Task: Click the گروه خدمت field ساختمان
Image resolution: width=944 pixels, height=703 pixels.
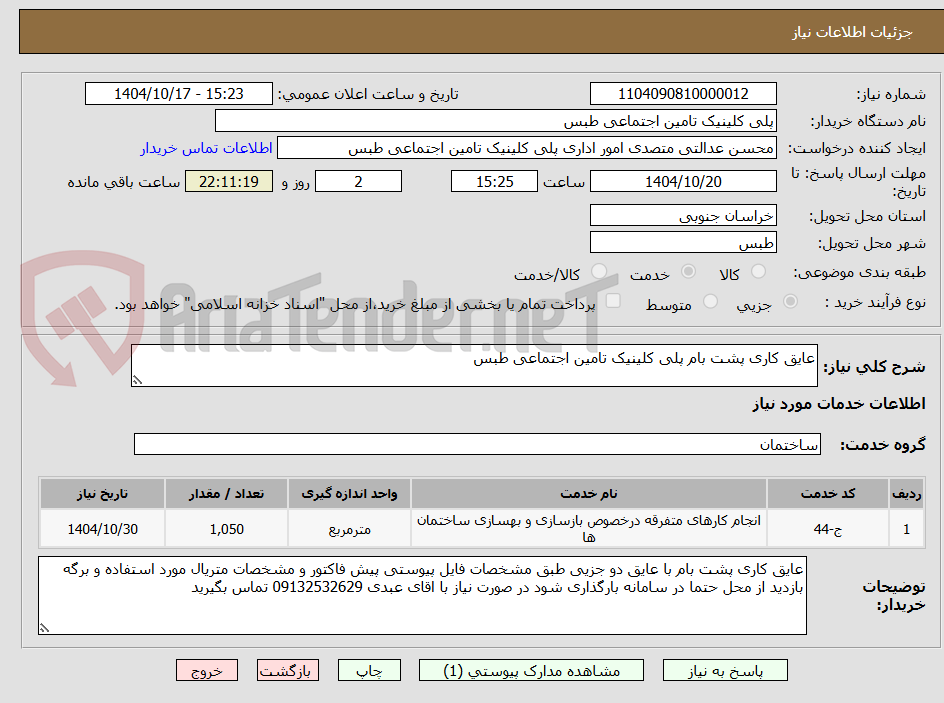Action: point(477,444)
